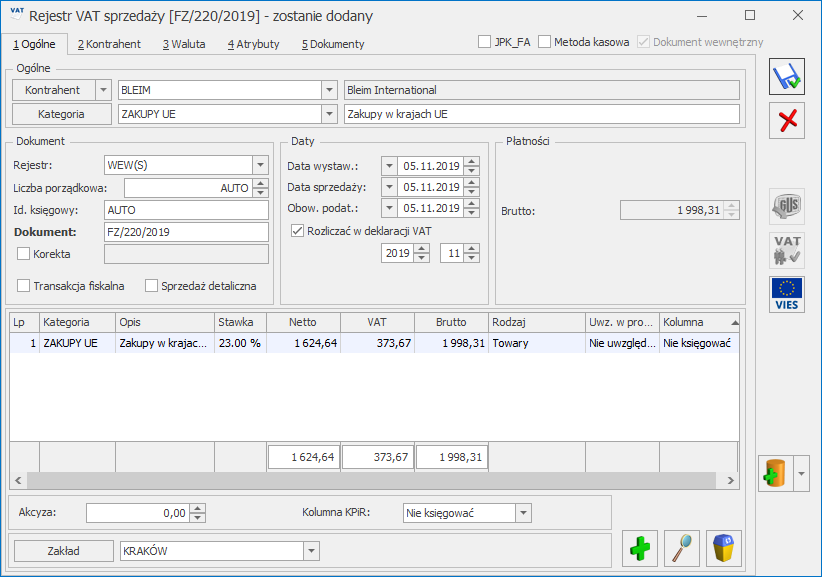Click the Zakład button
The height and width of the screenshot is (577, 822).
pos(63,551)
